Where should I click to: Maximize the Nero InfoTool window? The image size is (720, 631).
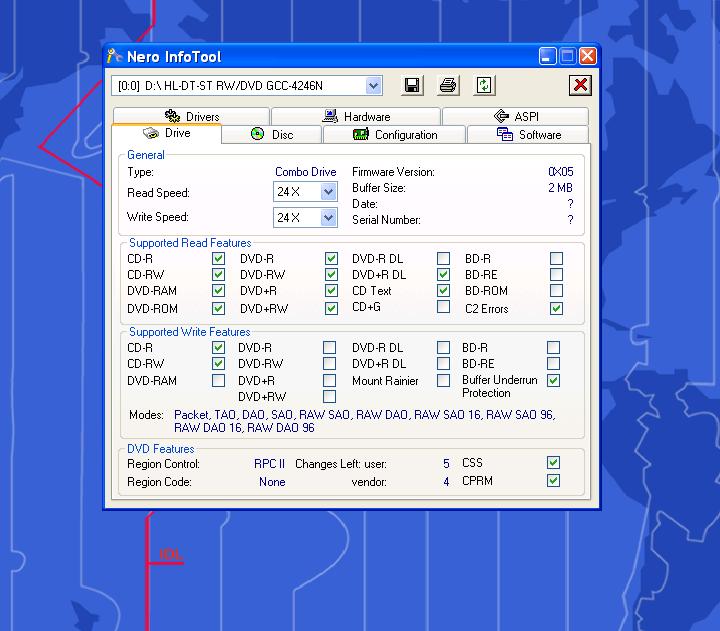point(567,57)
